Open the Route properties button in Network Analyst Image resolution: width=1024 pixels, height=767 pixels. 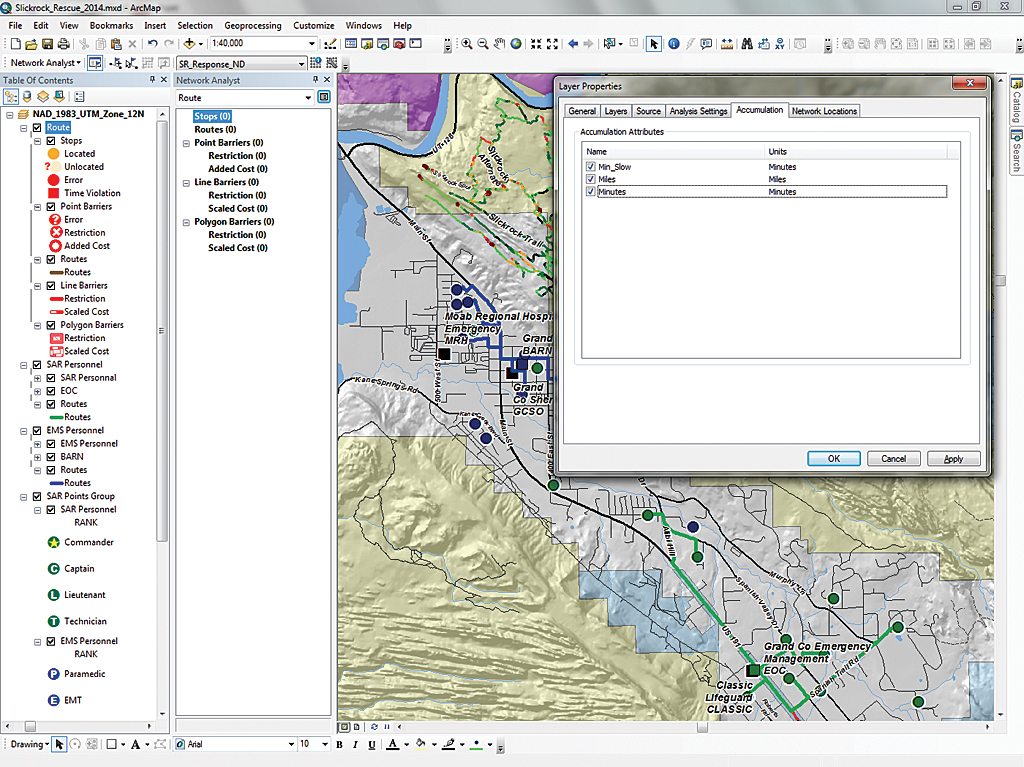(324, 98)
